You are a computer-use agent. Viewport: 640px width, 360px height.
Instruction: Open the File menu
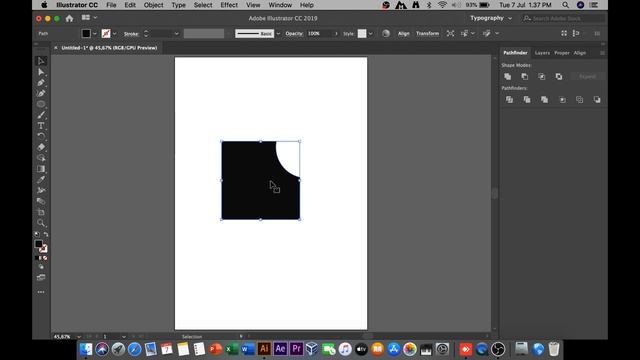coord(111,5)
